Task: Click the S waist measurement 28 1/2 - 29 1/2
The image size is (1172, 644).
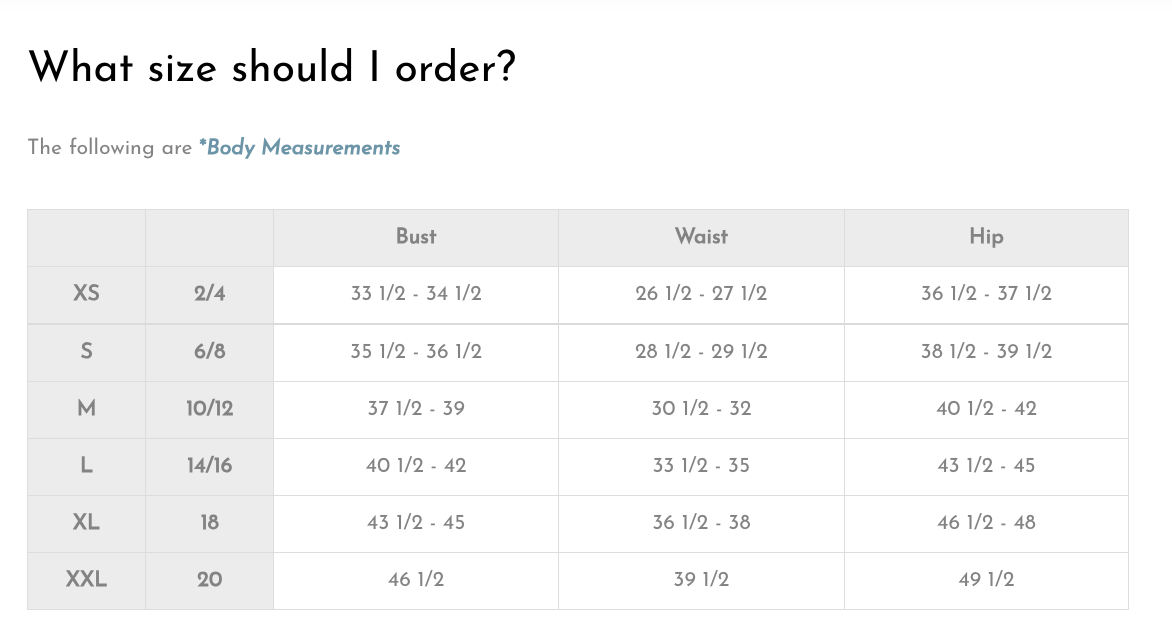Action: click(x=701, y=351)
